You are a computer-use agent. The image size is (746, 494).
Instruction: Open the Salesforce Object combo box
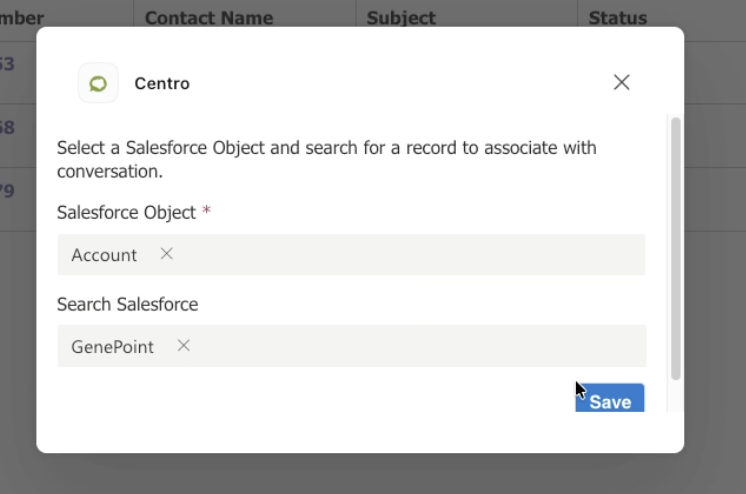351,255
